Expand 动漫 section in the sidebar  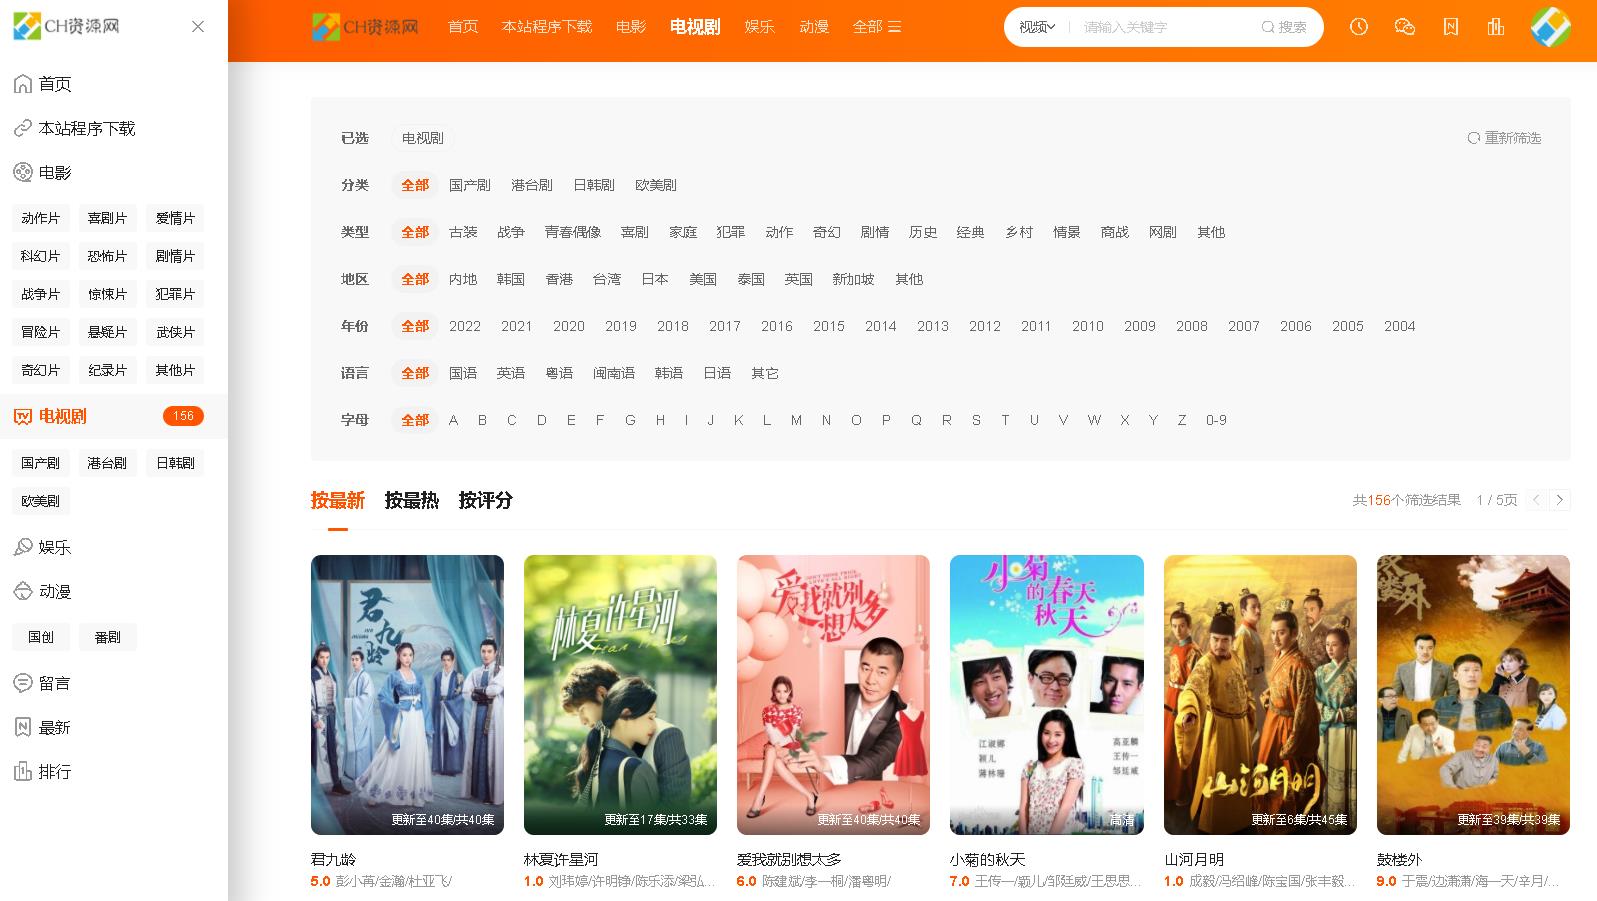pyautogui.click(x=54, y=591)
